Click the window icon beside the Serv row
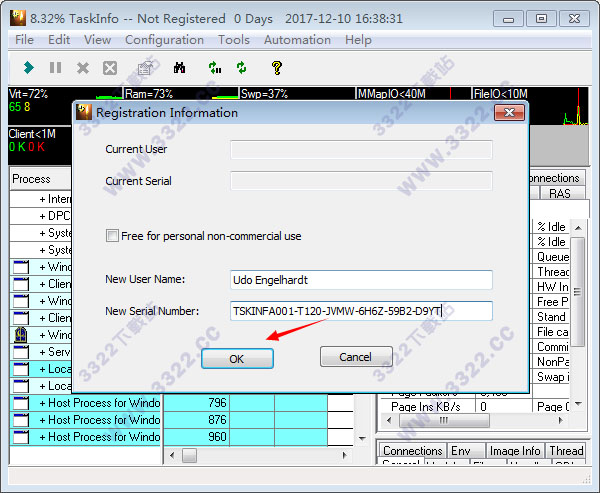600x493 pixels. 21,352
